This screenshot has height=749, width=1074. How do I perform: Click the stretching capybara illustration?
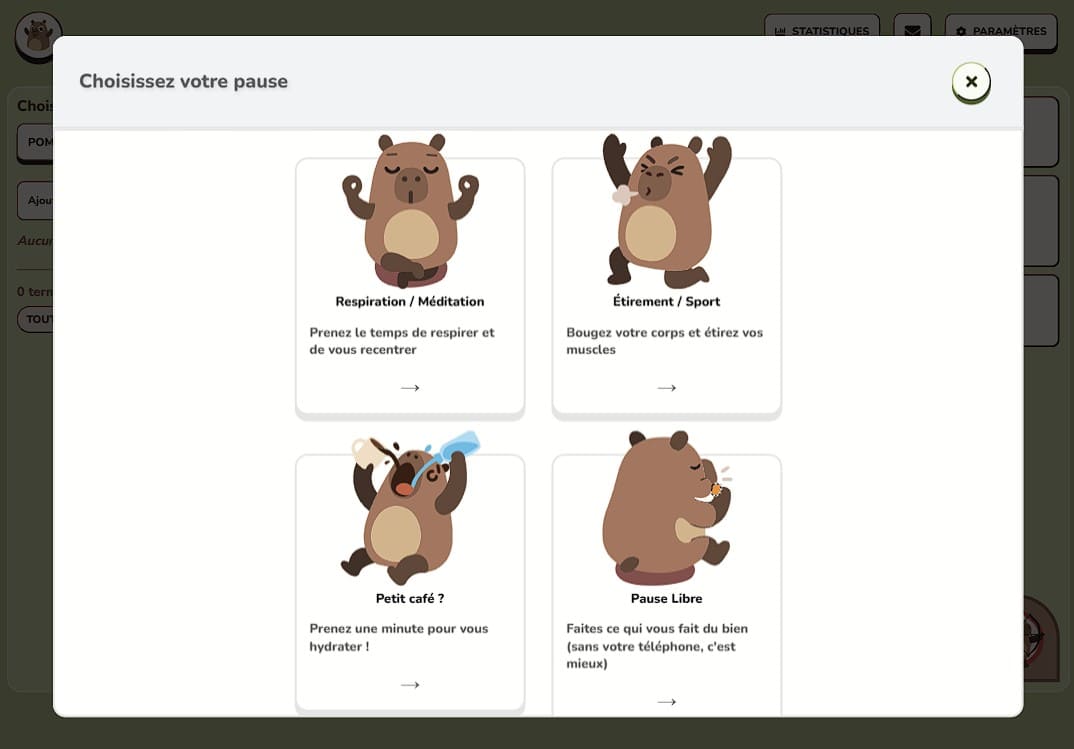click(x=667, y=212)
